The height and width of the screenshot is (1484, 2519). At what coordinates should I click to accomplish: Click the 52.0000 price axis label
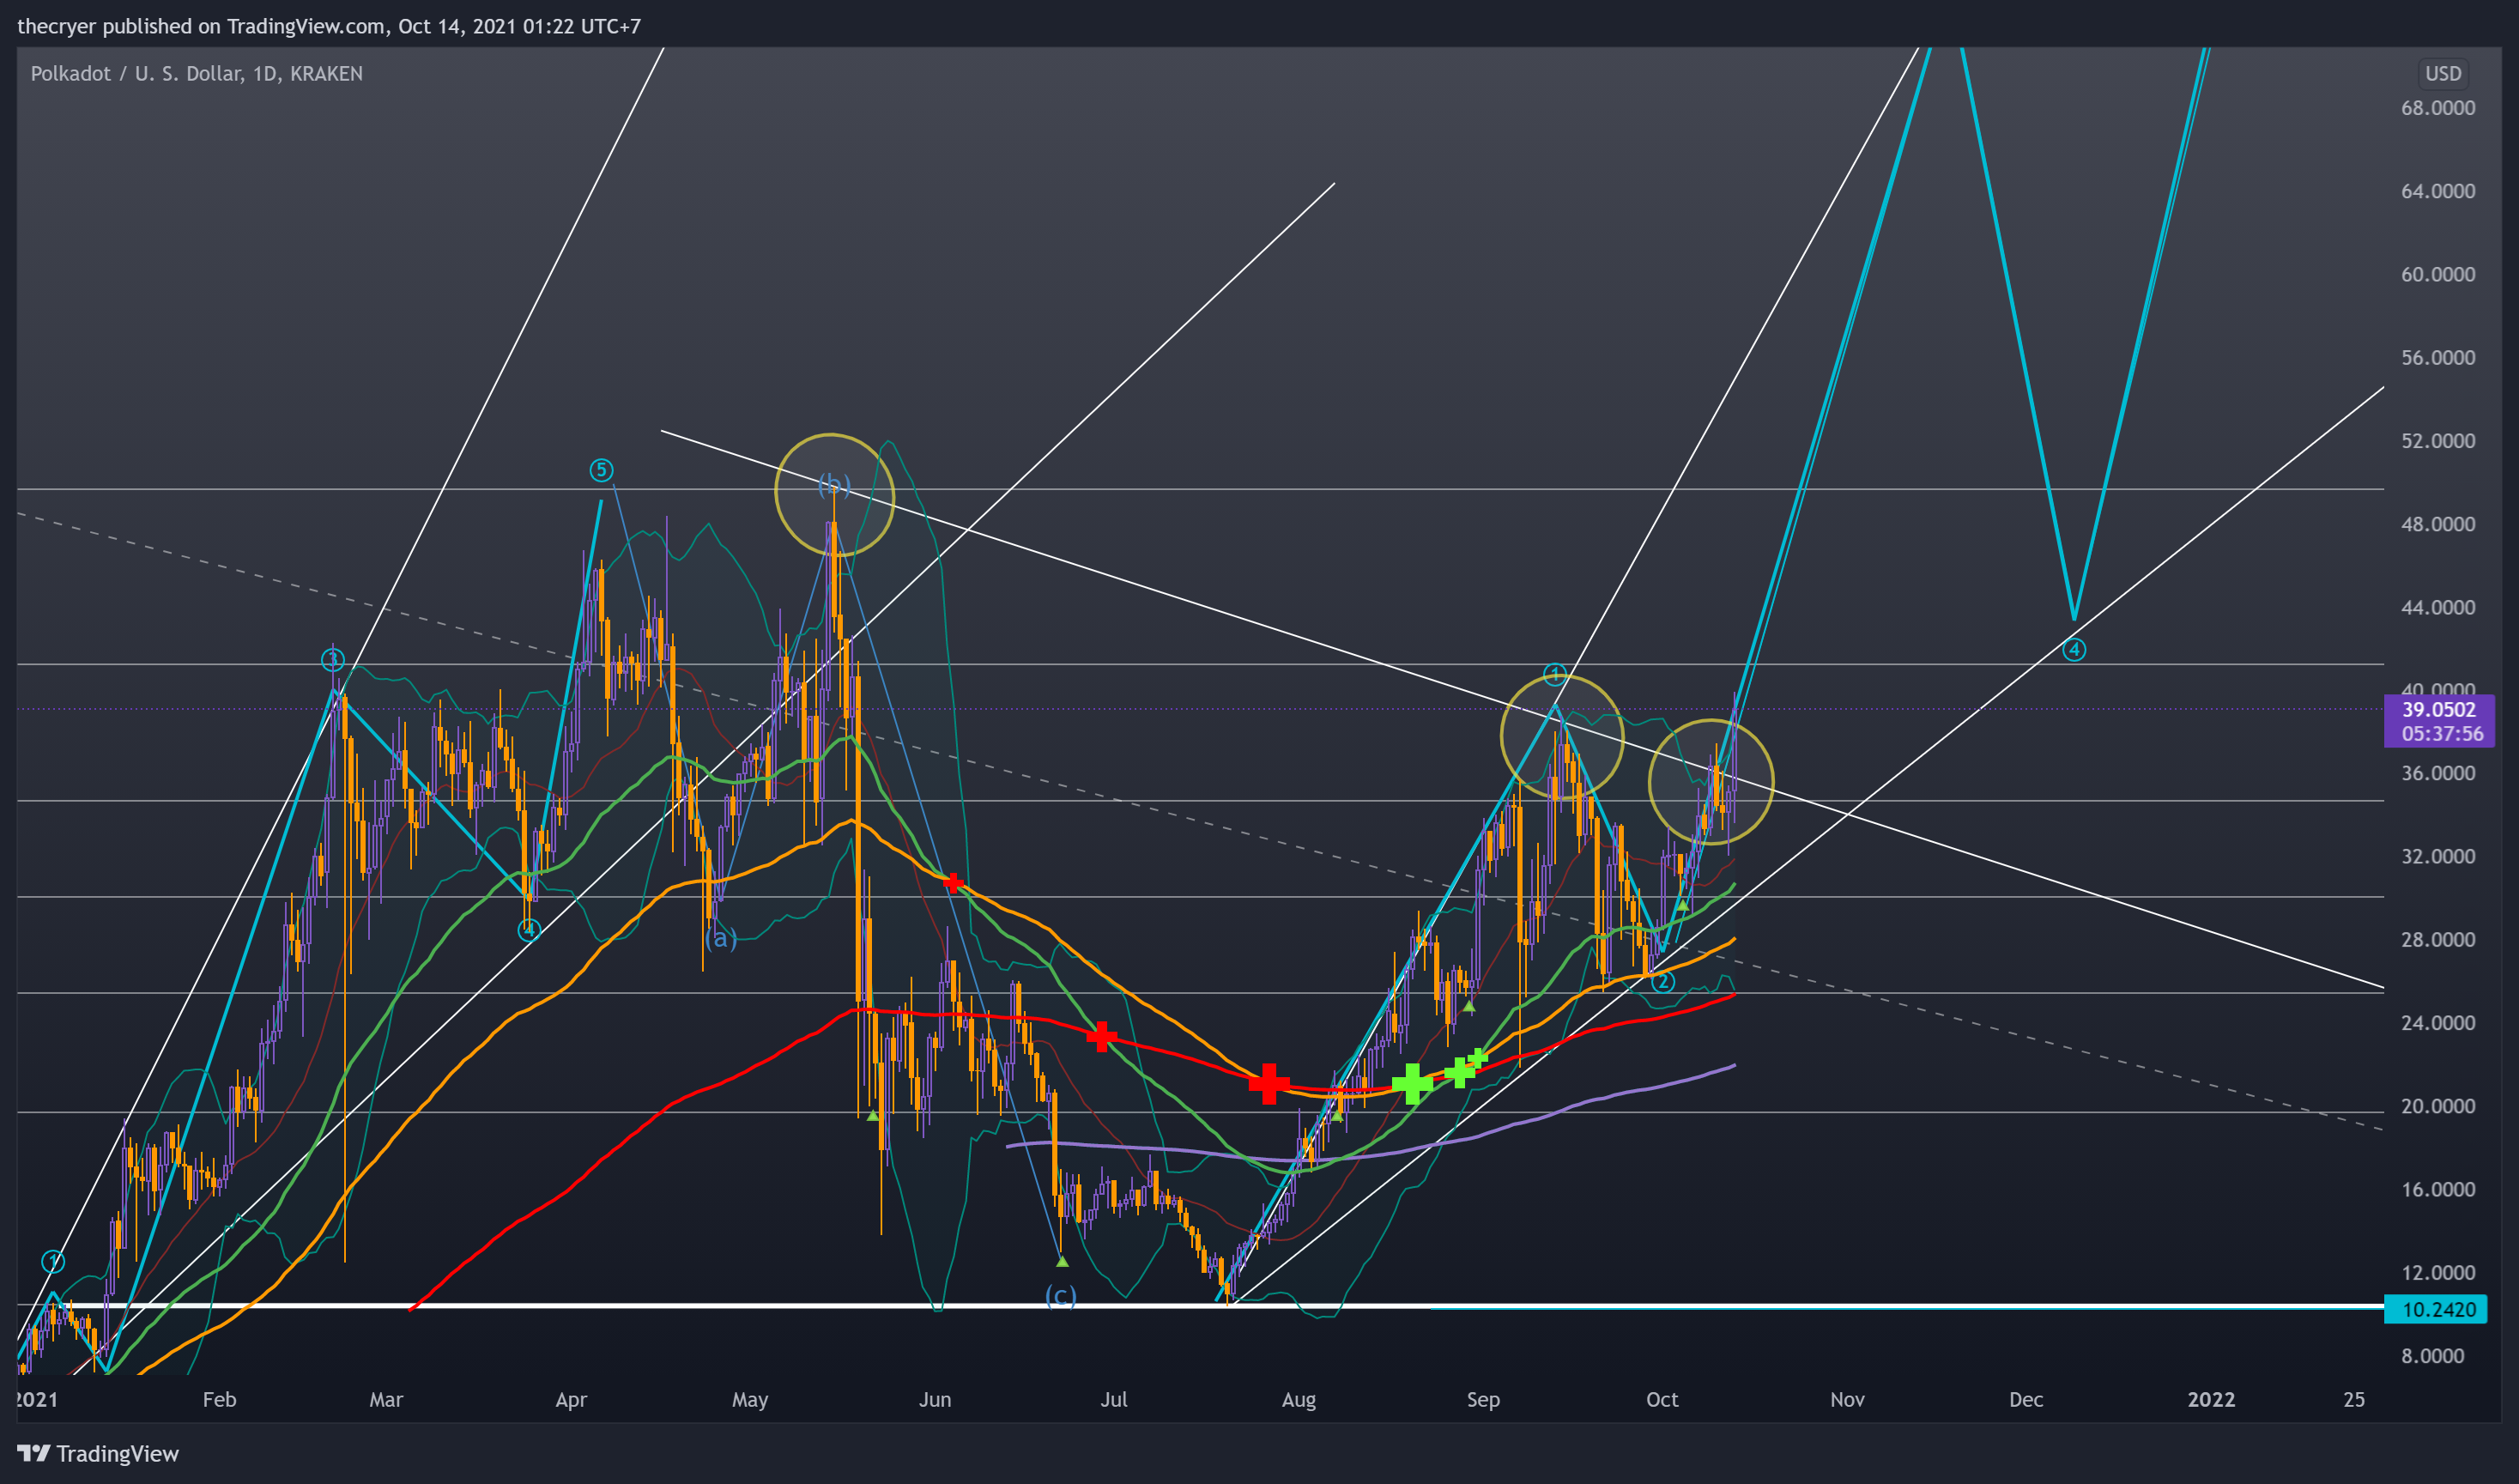[x=2437, y=441]
